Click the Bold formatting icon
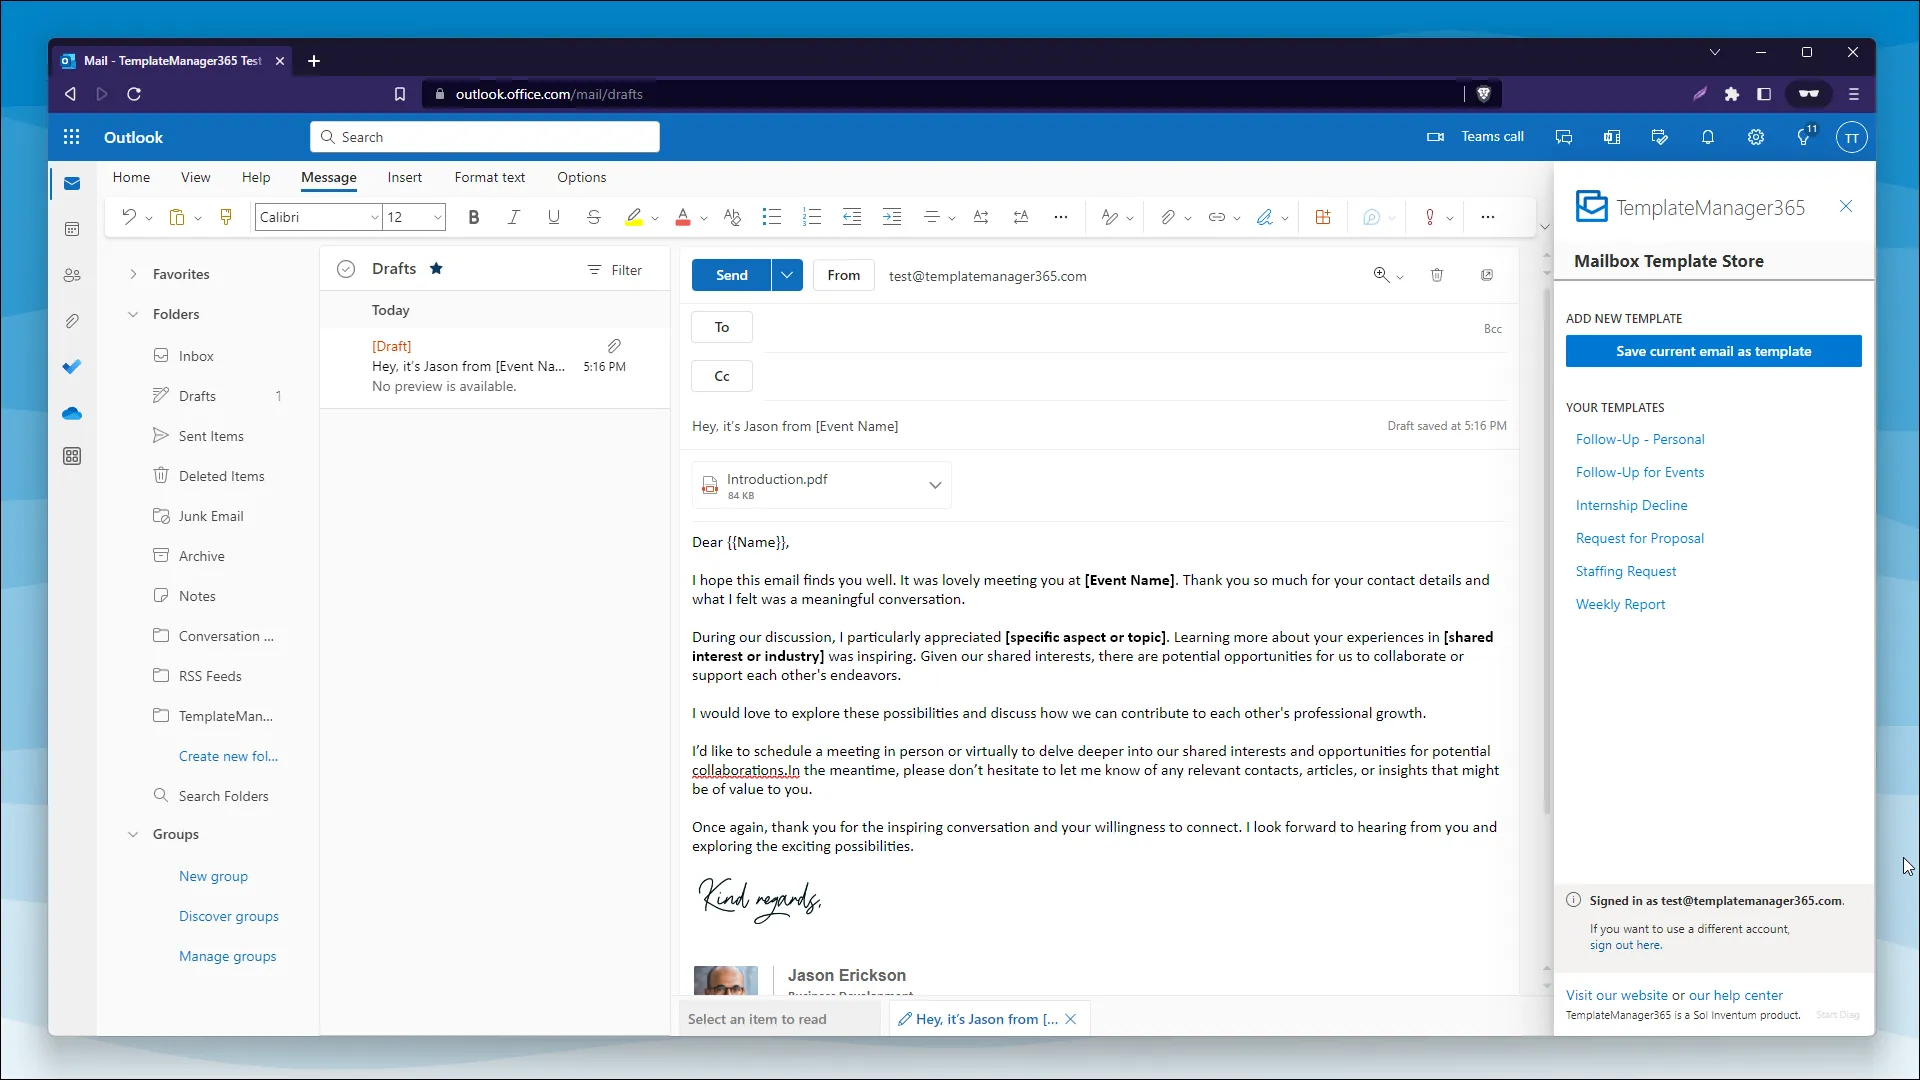The image size is (1920, 1080). click(474, 217)
